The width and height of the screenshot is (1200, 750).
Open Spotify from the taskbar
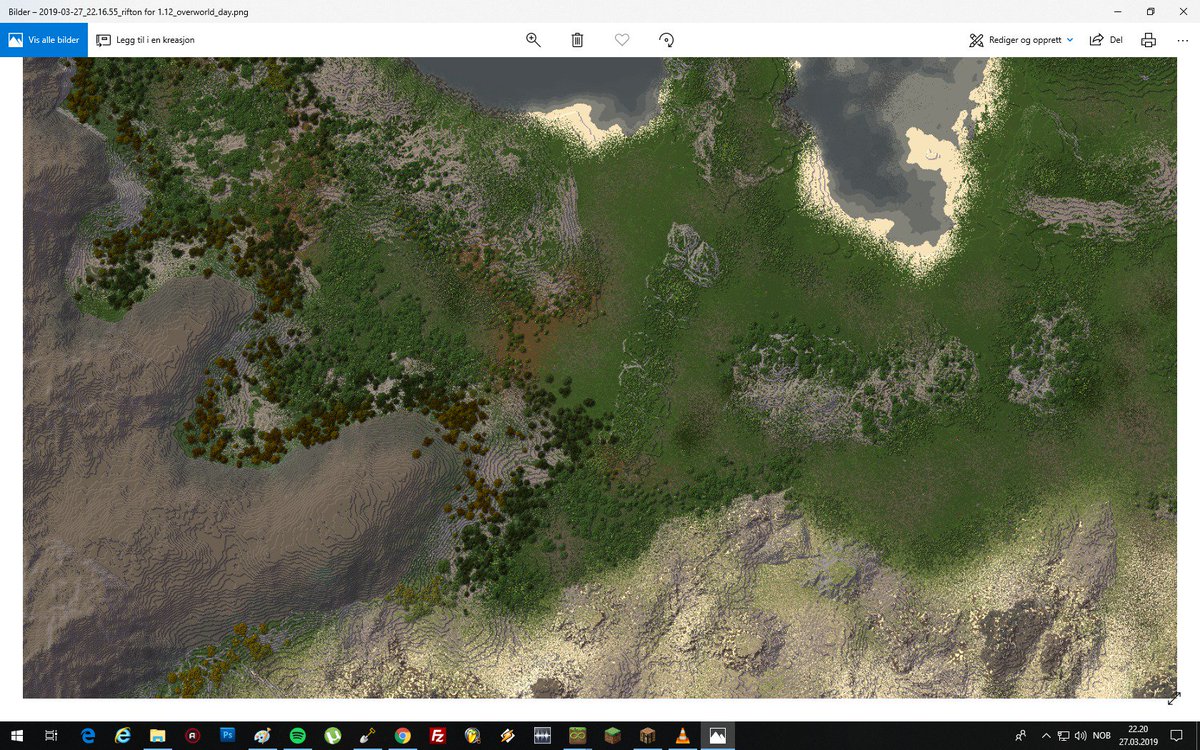[297, 735]
